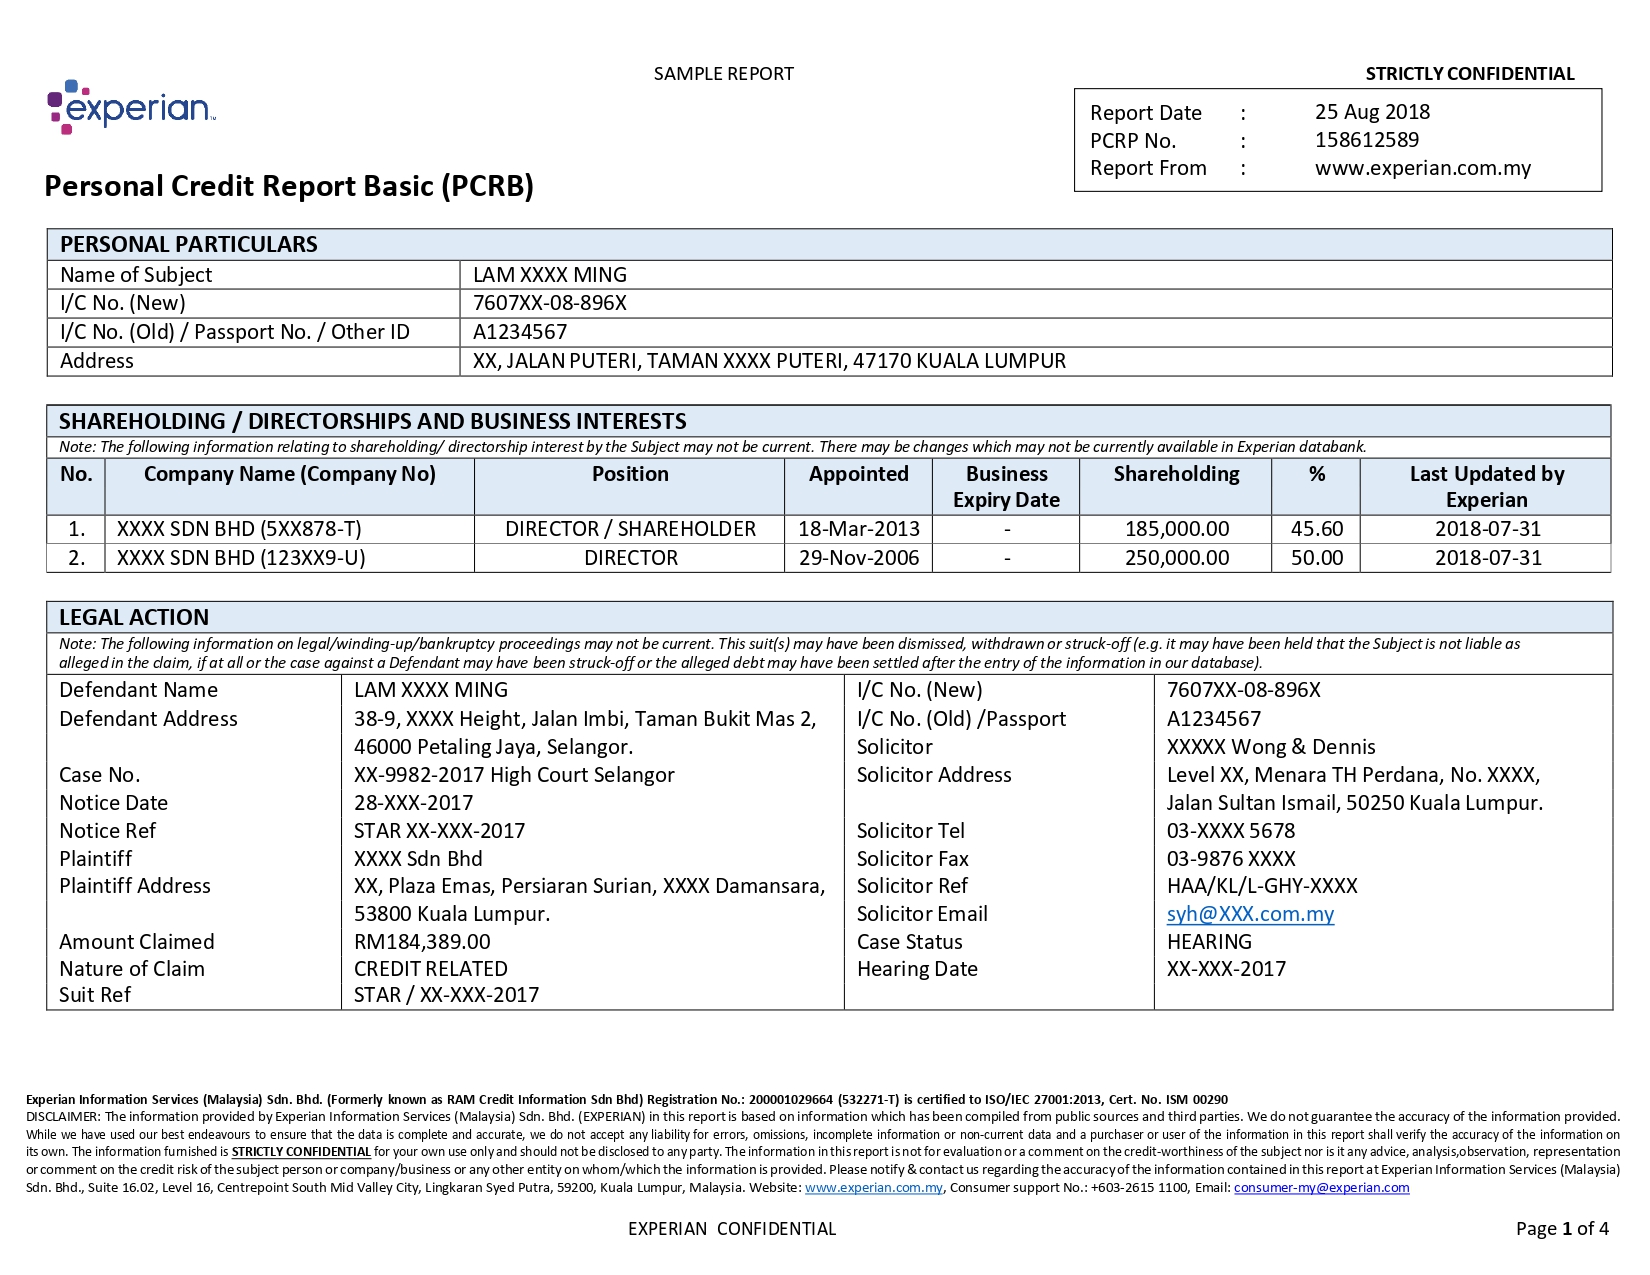Click percentage value 50.00

(1317, 558)
